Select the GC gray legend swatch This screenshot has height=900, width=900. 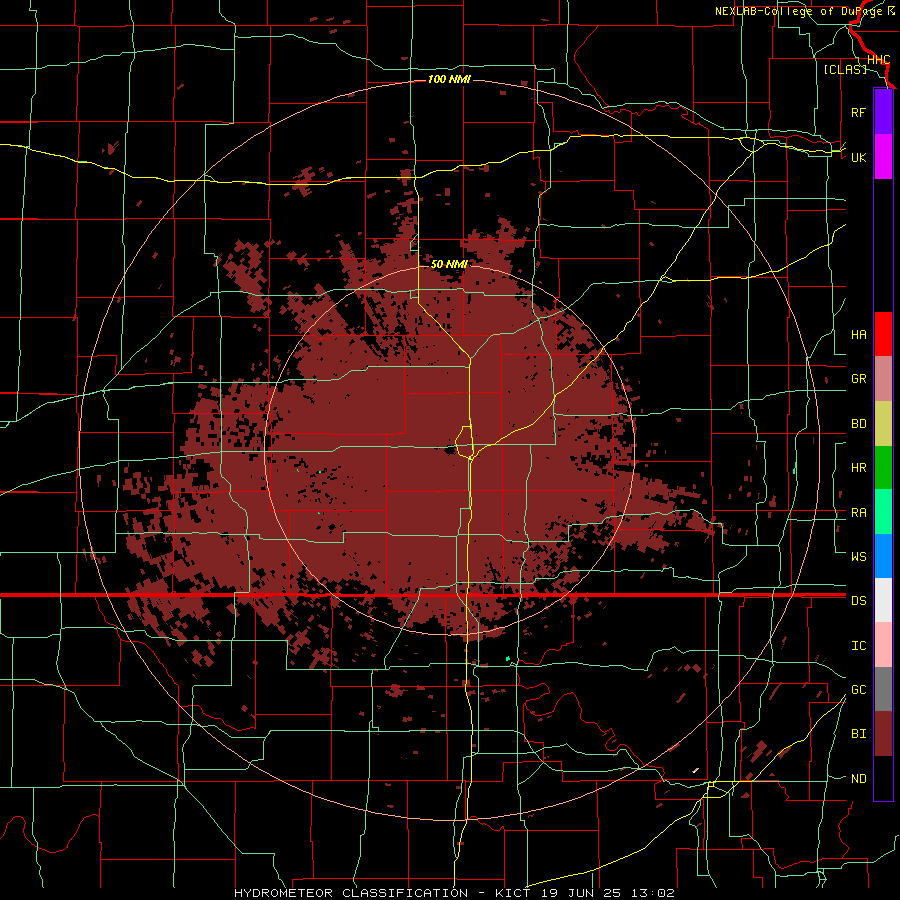(883, 689)
